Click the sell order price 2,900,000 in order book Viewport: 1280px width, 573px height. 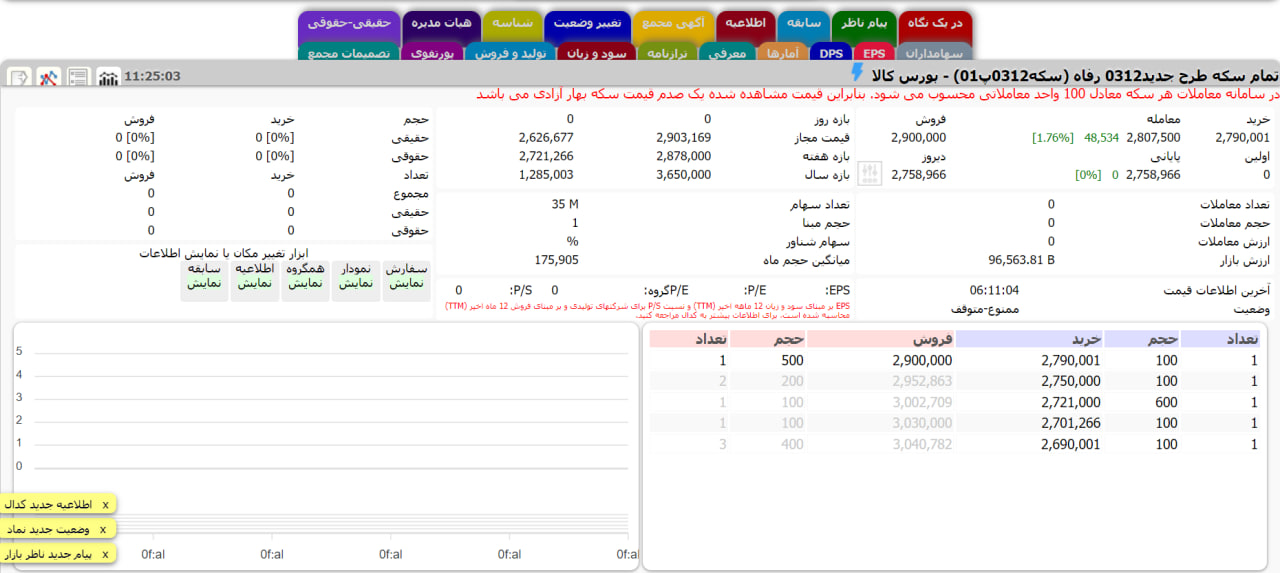coord(922,360)
